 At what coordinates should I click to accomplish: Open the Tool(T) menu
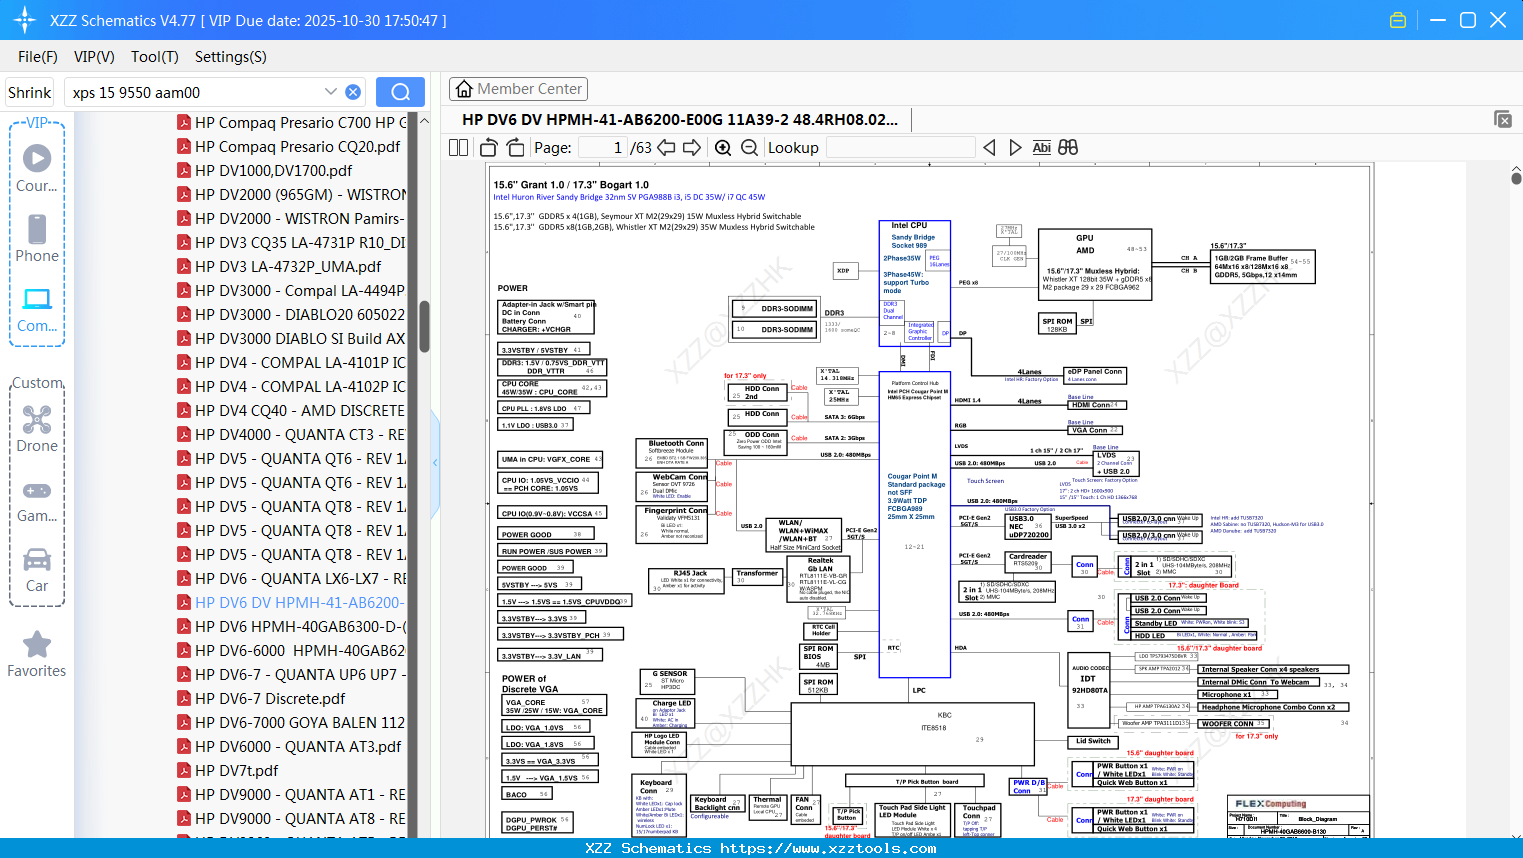[155, 57]
